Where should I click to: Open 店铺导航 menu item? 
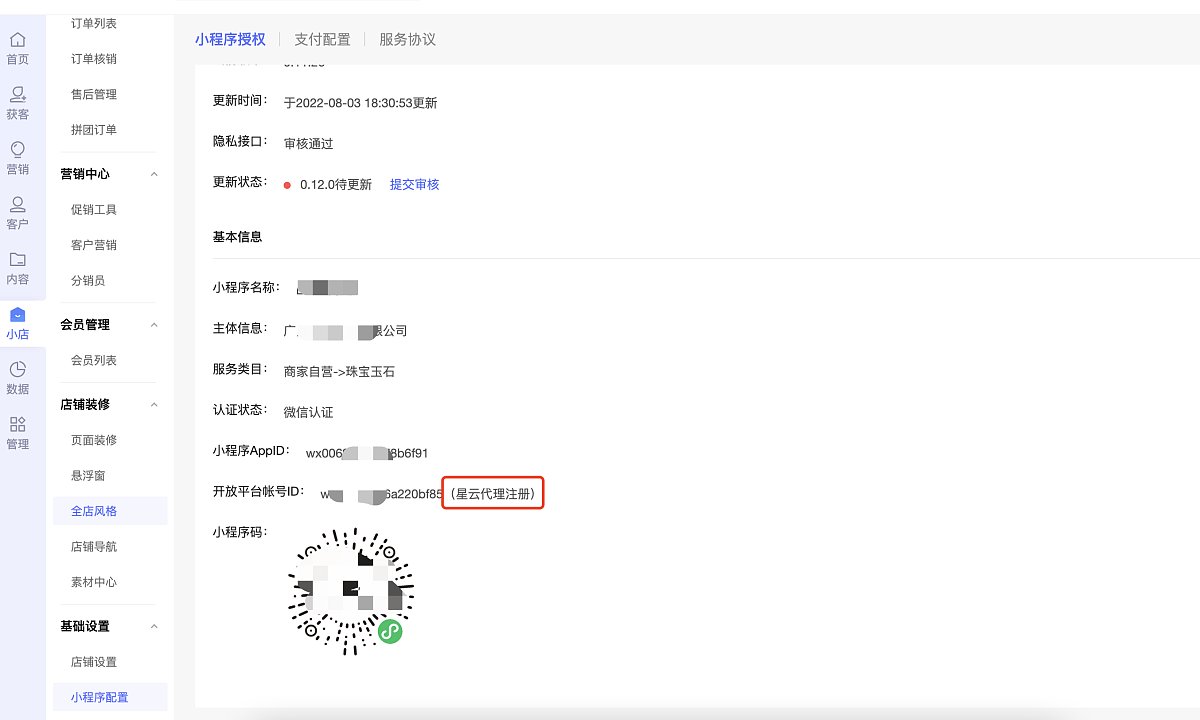click(x=94, y=547)
